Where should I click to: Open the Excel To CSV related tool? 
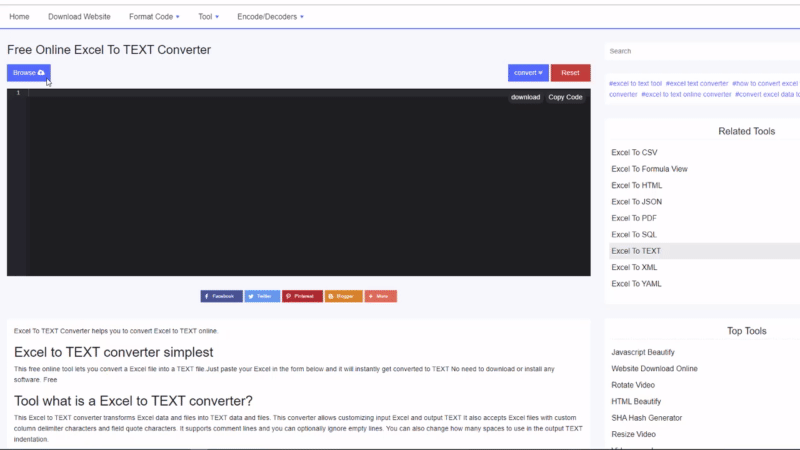point(634,152)
